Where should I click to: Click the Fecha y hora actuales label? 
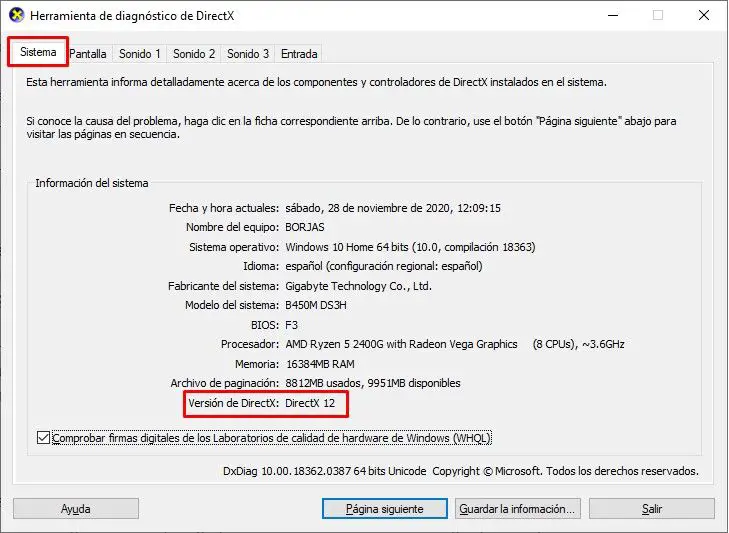pyautogui.click(x=224, y=208)
